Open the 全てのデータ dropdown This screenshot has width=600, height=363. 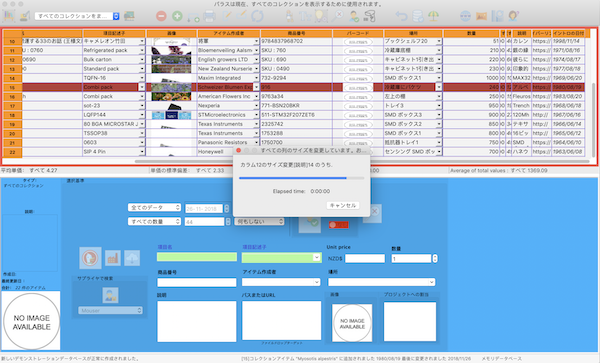(x=154, y=207)
